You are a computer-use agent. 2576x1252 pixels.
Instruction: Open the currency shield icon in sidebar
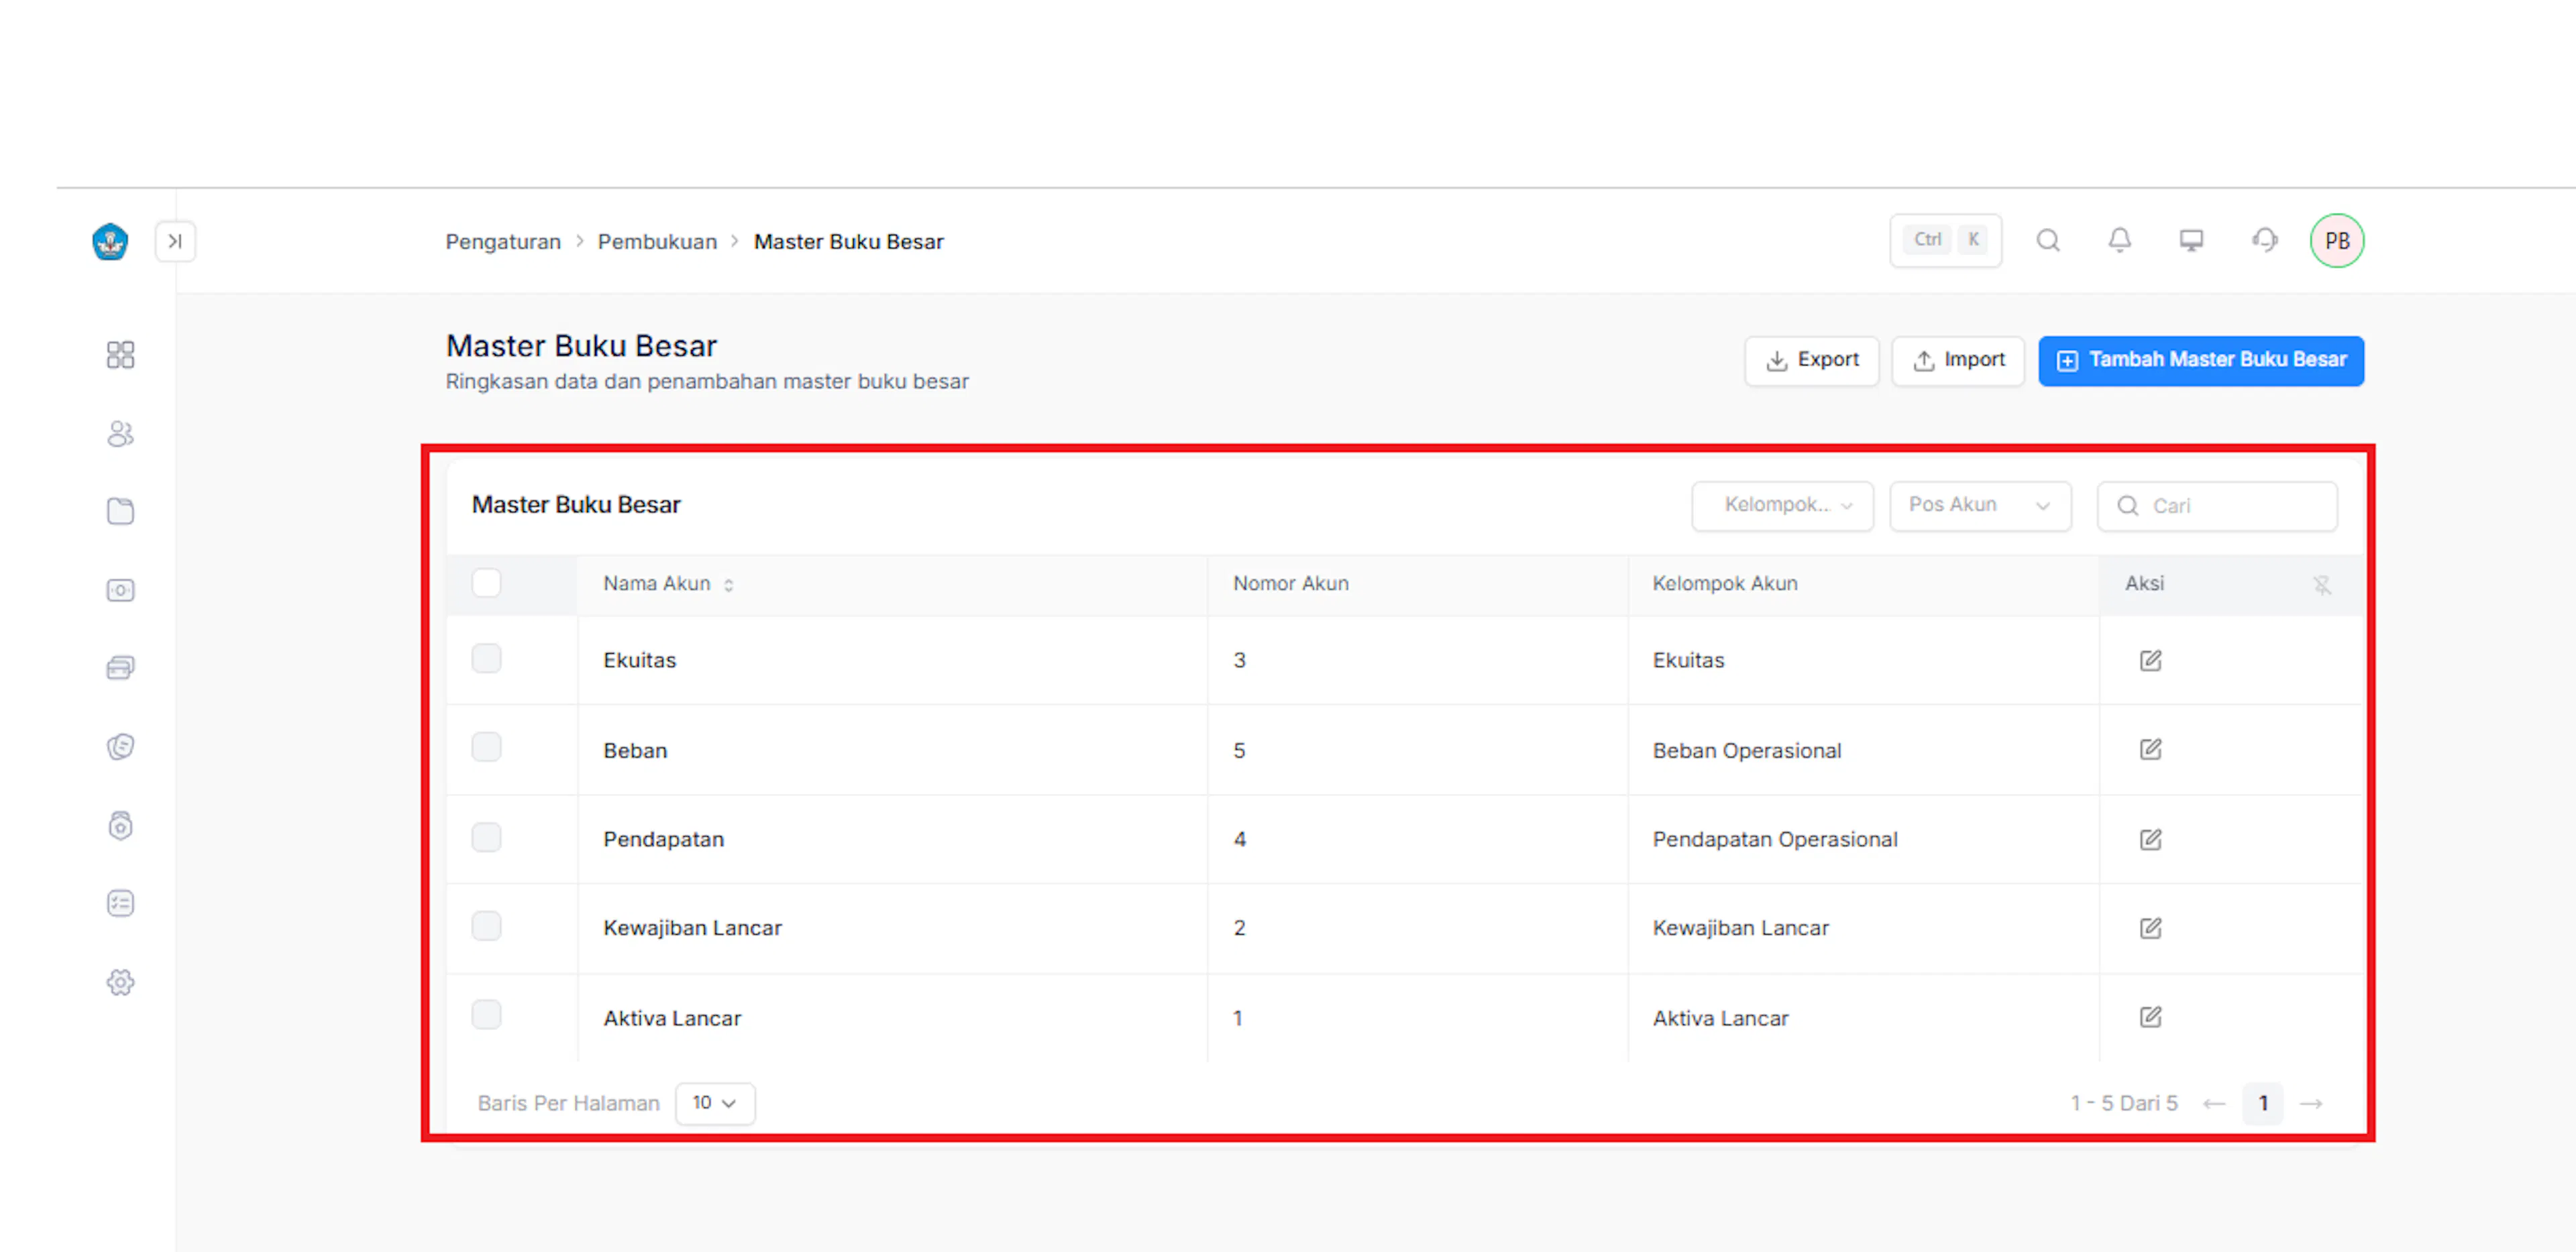click(120, 747)
